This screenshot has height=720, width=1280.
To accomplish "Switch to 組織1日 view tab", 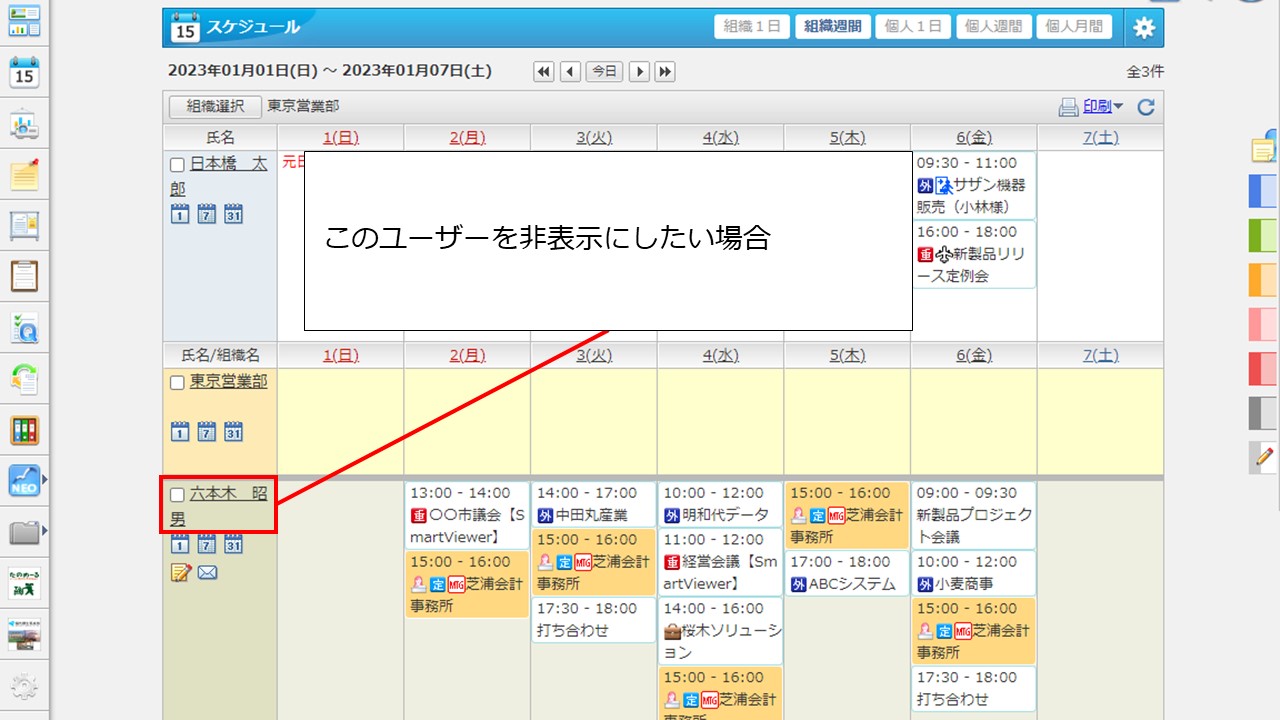I will tap(752, 27).
